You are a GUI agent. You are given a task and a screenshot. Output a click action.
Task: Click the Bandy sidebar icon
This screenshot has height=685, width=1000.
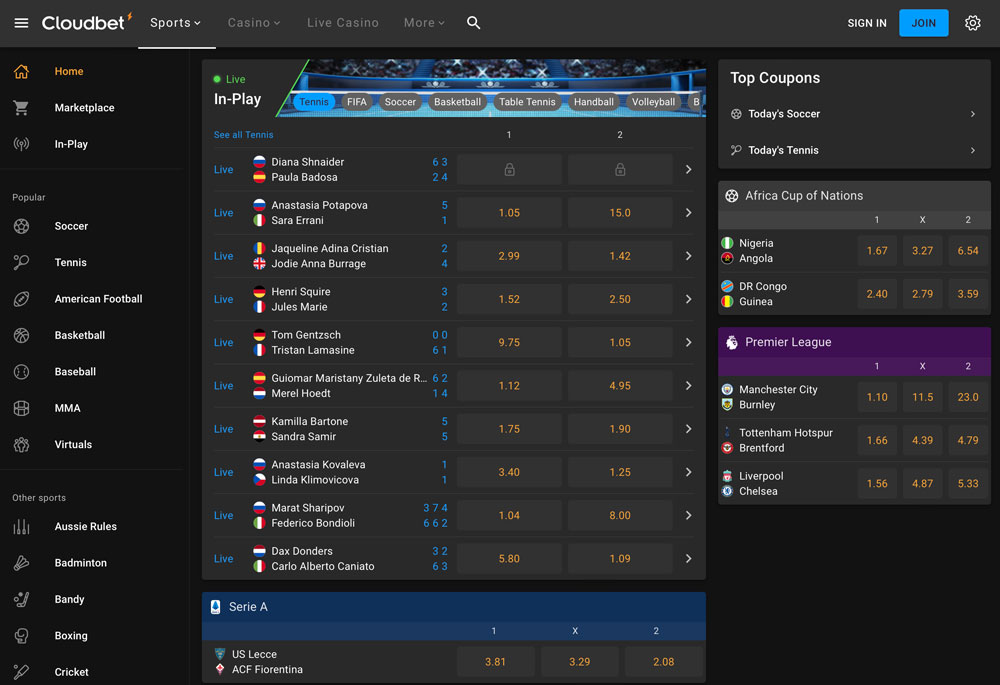point(21,599)
